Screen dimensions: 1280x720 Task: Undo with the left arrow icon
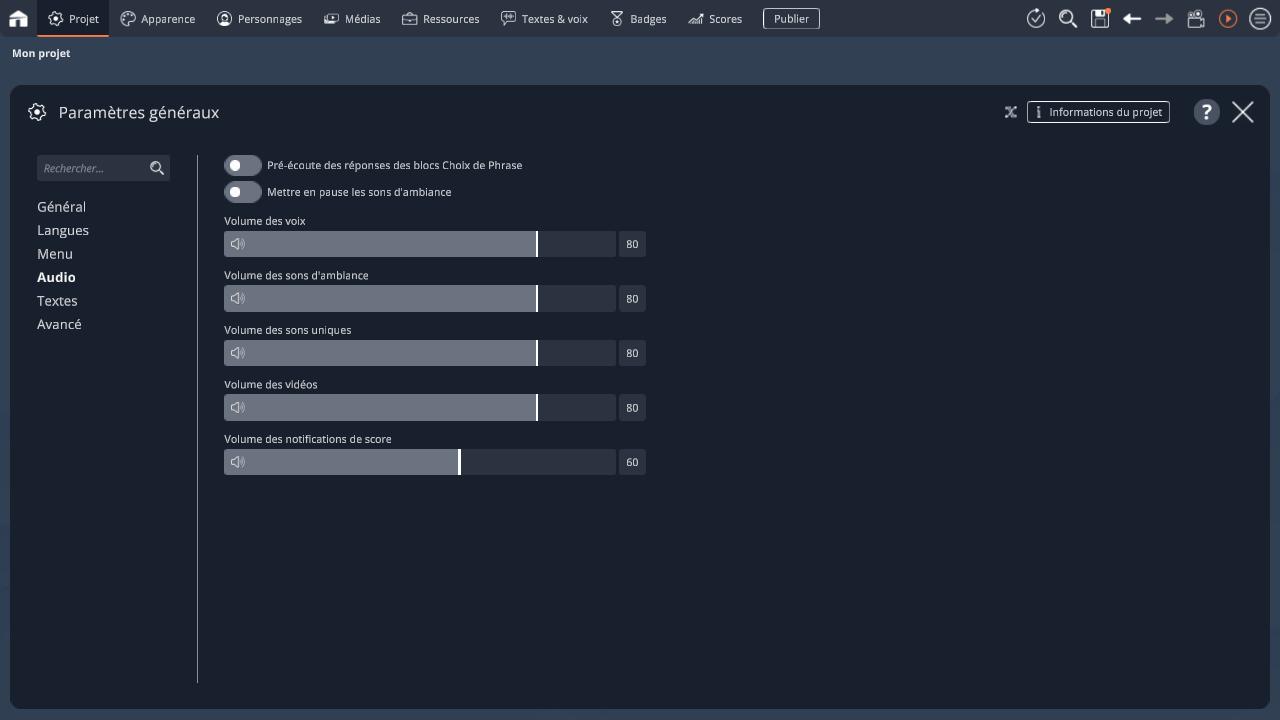(x=1132, y=18)
